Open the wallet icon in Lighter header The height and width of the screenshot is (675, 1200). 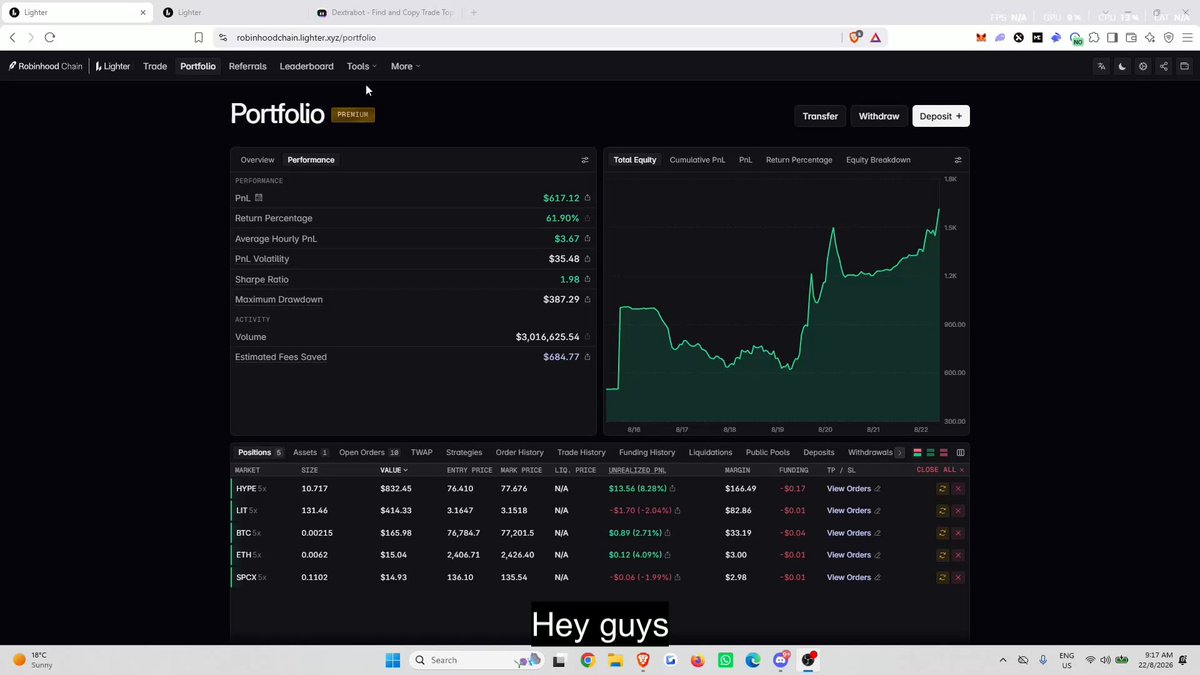tap(1185, 66)
